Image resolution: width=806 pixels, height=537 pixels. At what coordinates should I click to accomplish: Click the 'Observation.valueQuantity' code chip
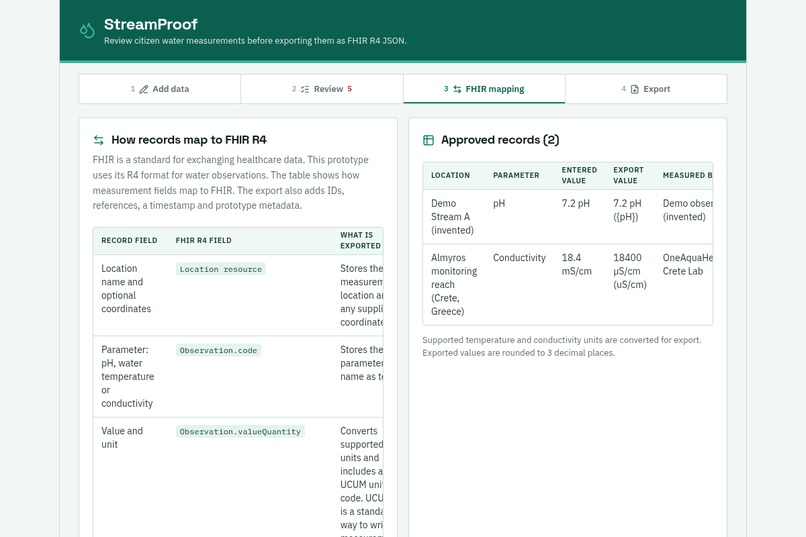(240, 432)
